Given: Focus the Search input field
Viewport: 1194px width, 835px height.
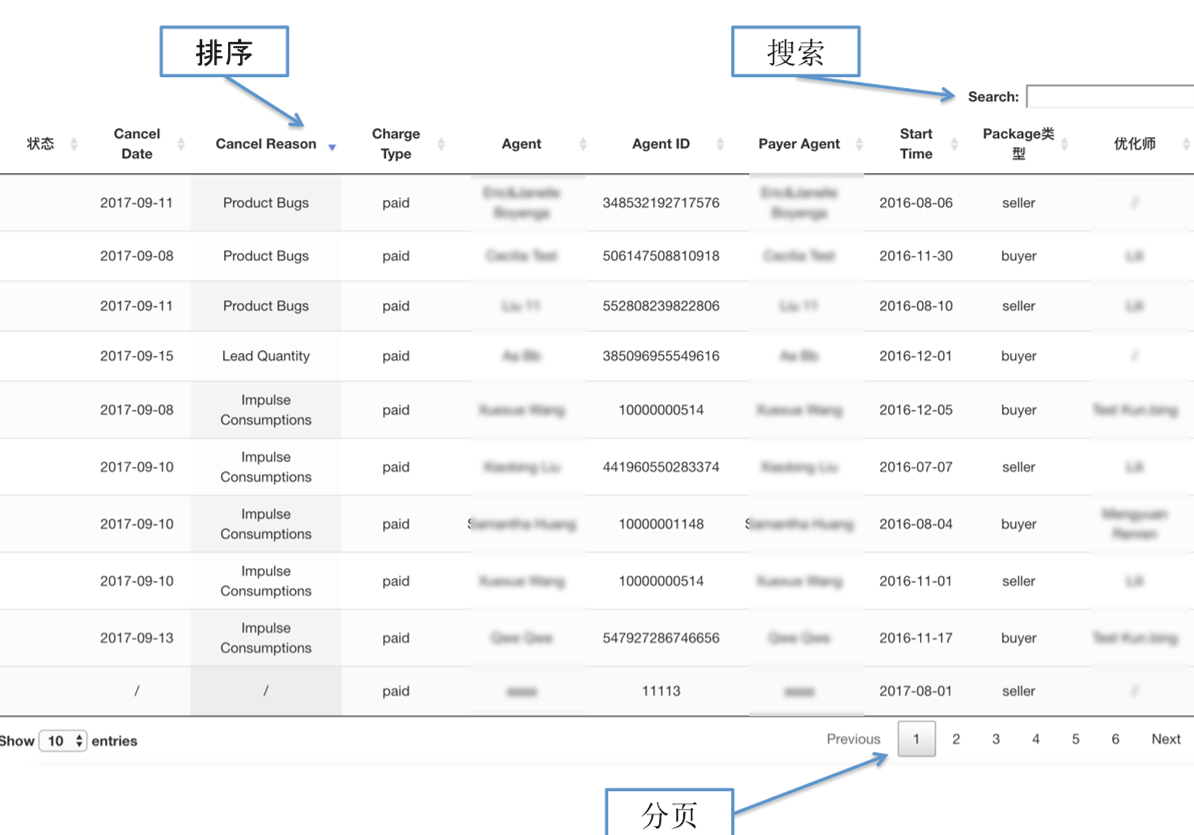Looking at the screenshot, I should 1110,97.
